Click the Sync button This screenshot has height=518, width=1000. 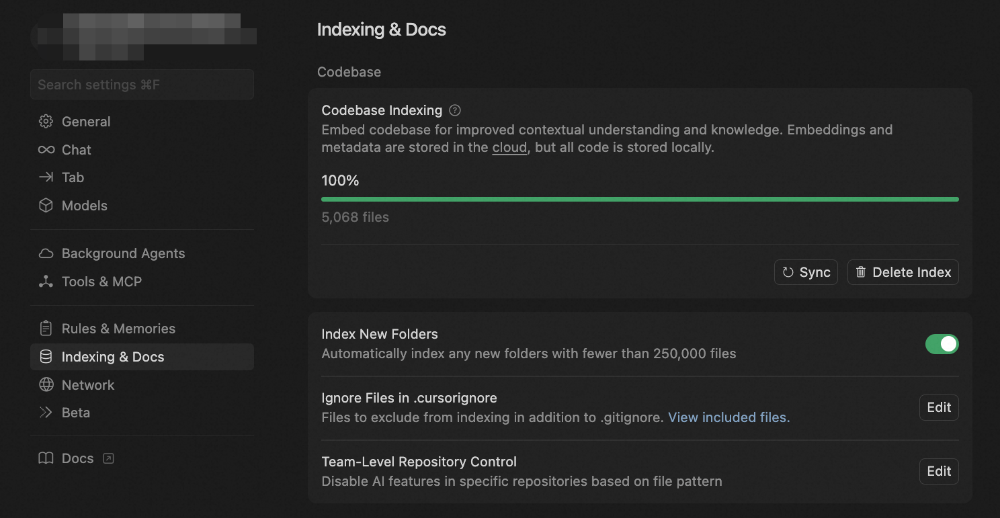(x=805, y=272)
